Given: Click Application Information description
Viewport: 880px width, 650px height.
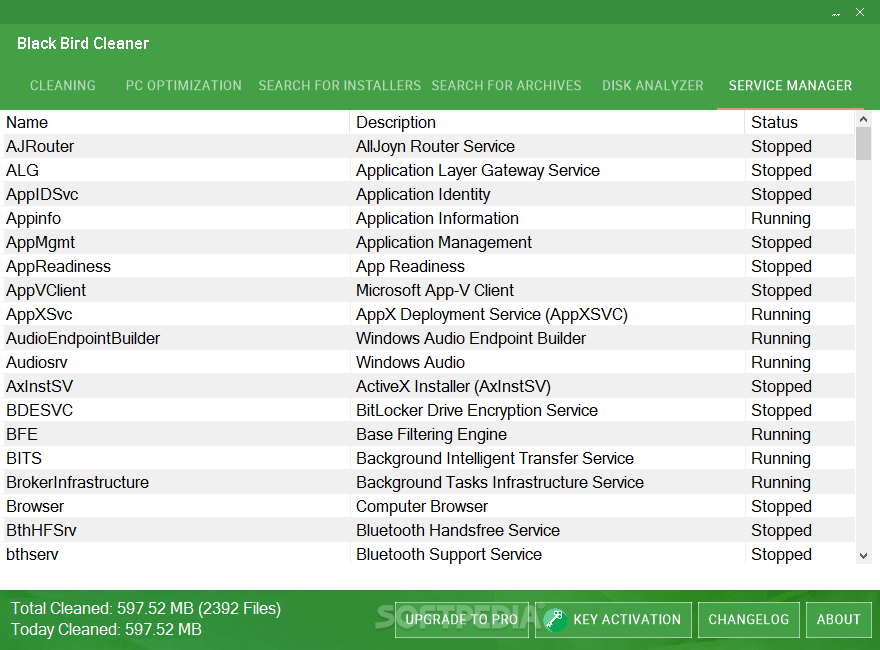Looking at the screenshot, I should pyautogui.click(x=437, y=218).
